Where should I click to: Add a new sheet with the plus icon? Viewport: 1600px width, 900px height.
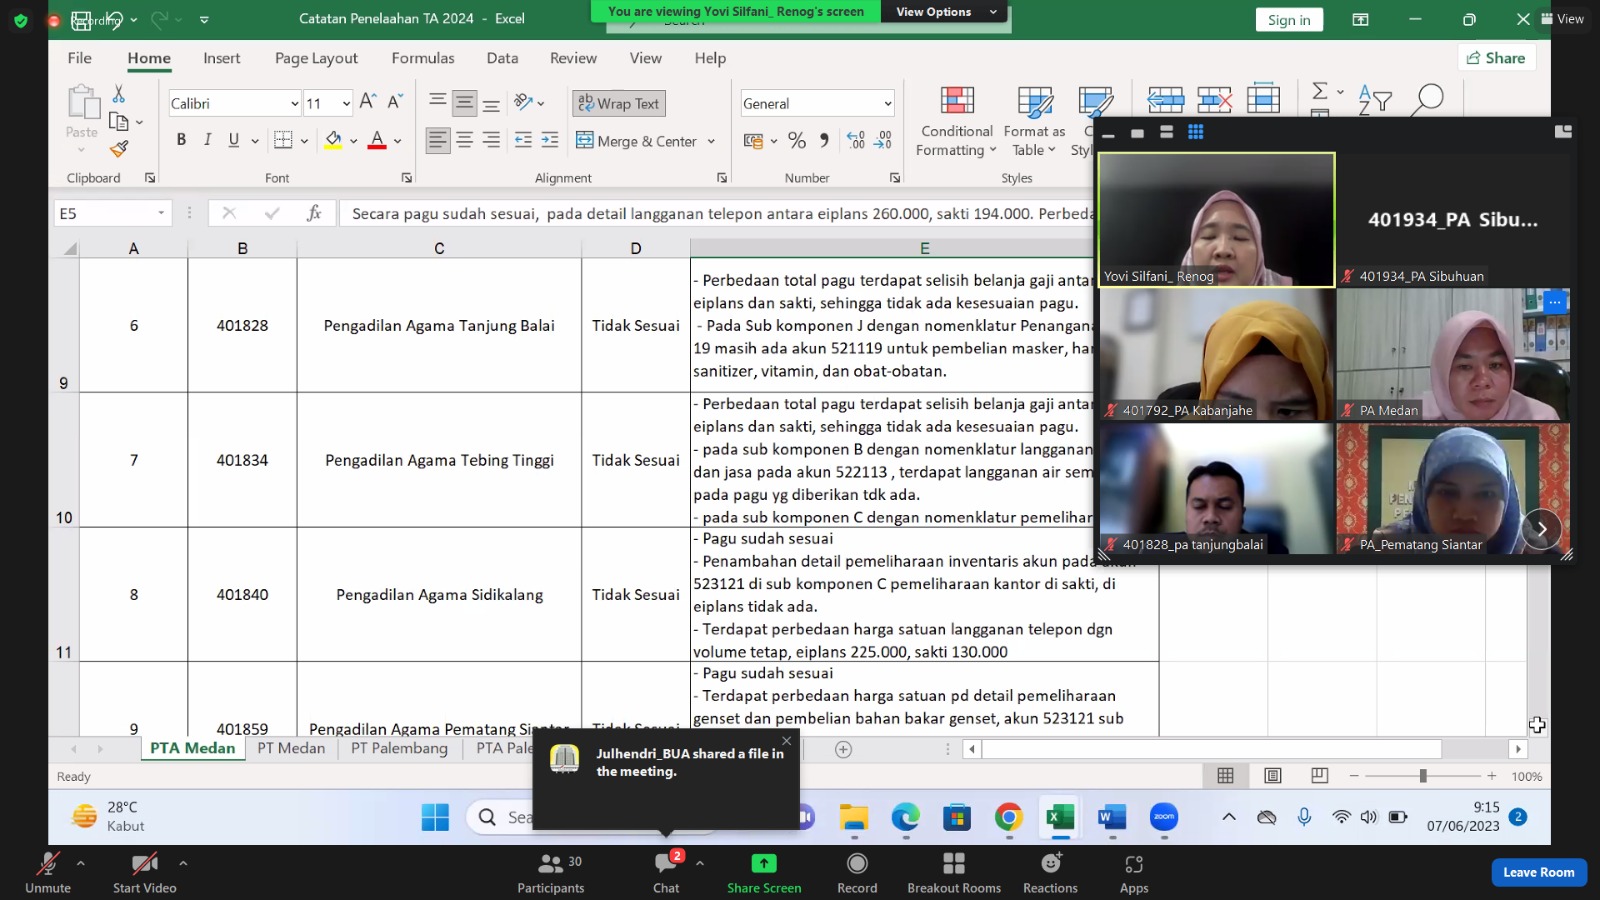click(x=843, y=749)
